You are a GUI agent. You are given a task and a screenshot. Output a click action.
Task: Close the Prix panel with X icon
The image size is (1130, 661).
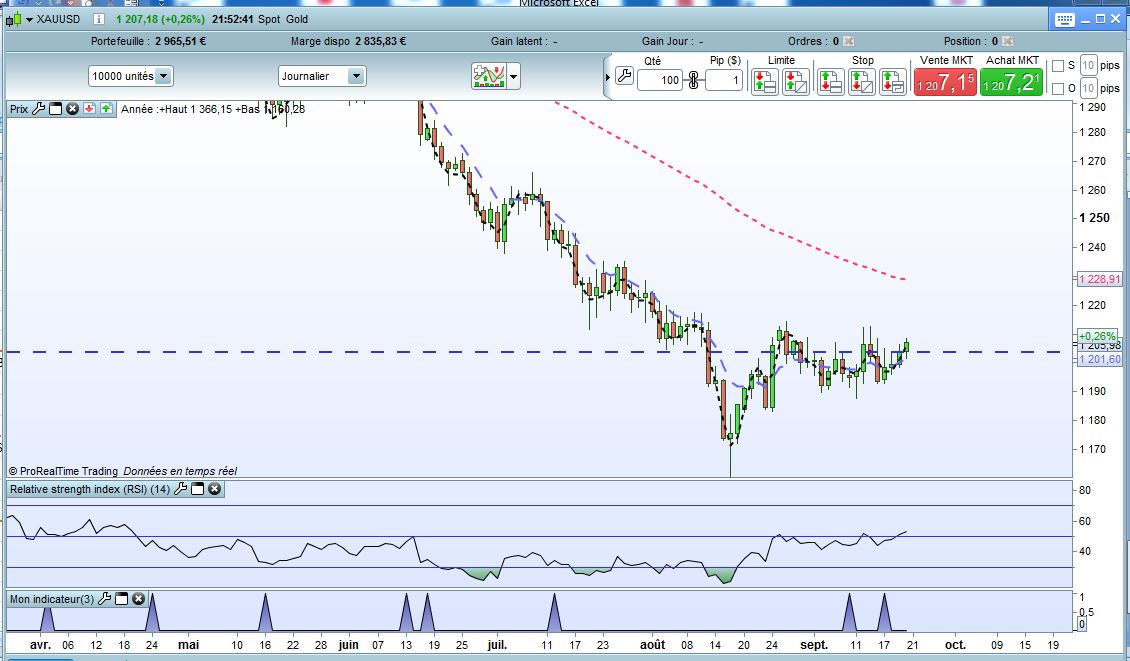(72, 109)
